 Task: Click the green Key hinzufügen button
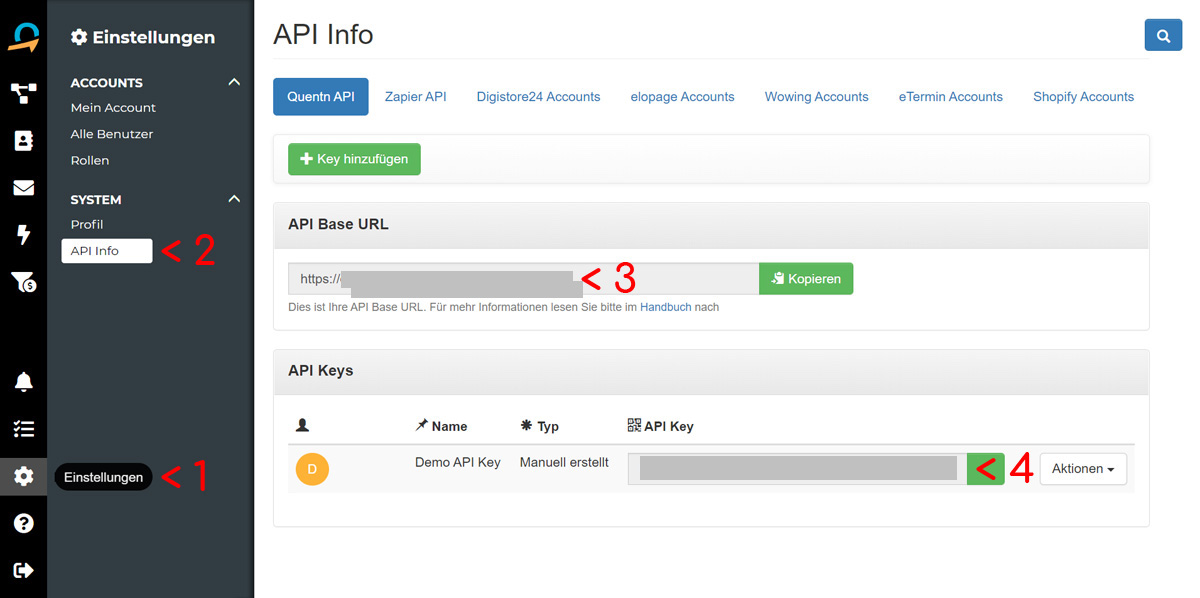(x=354, y=158)
